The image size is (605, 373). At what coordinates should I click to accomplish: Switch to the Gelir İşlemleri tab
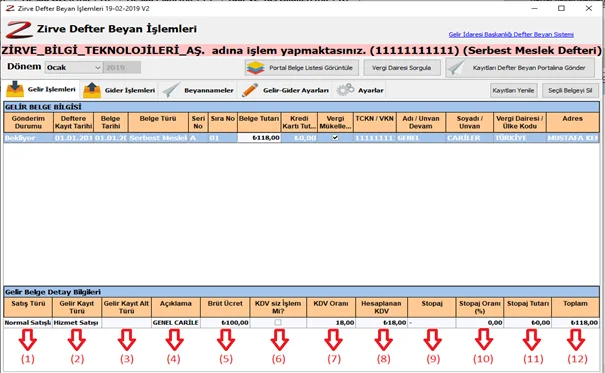(41, 89)
